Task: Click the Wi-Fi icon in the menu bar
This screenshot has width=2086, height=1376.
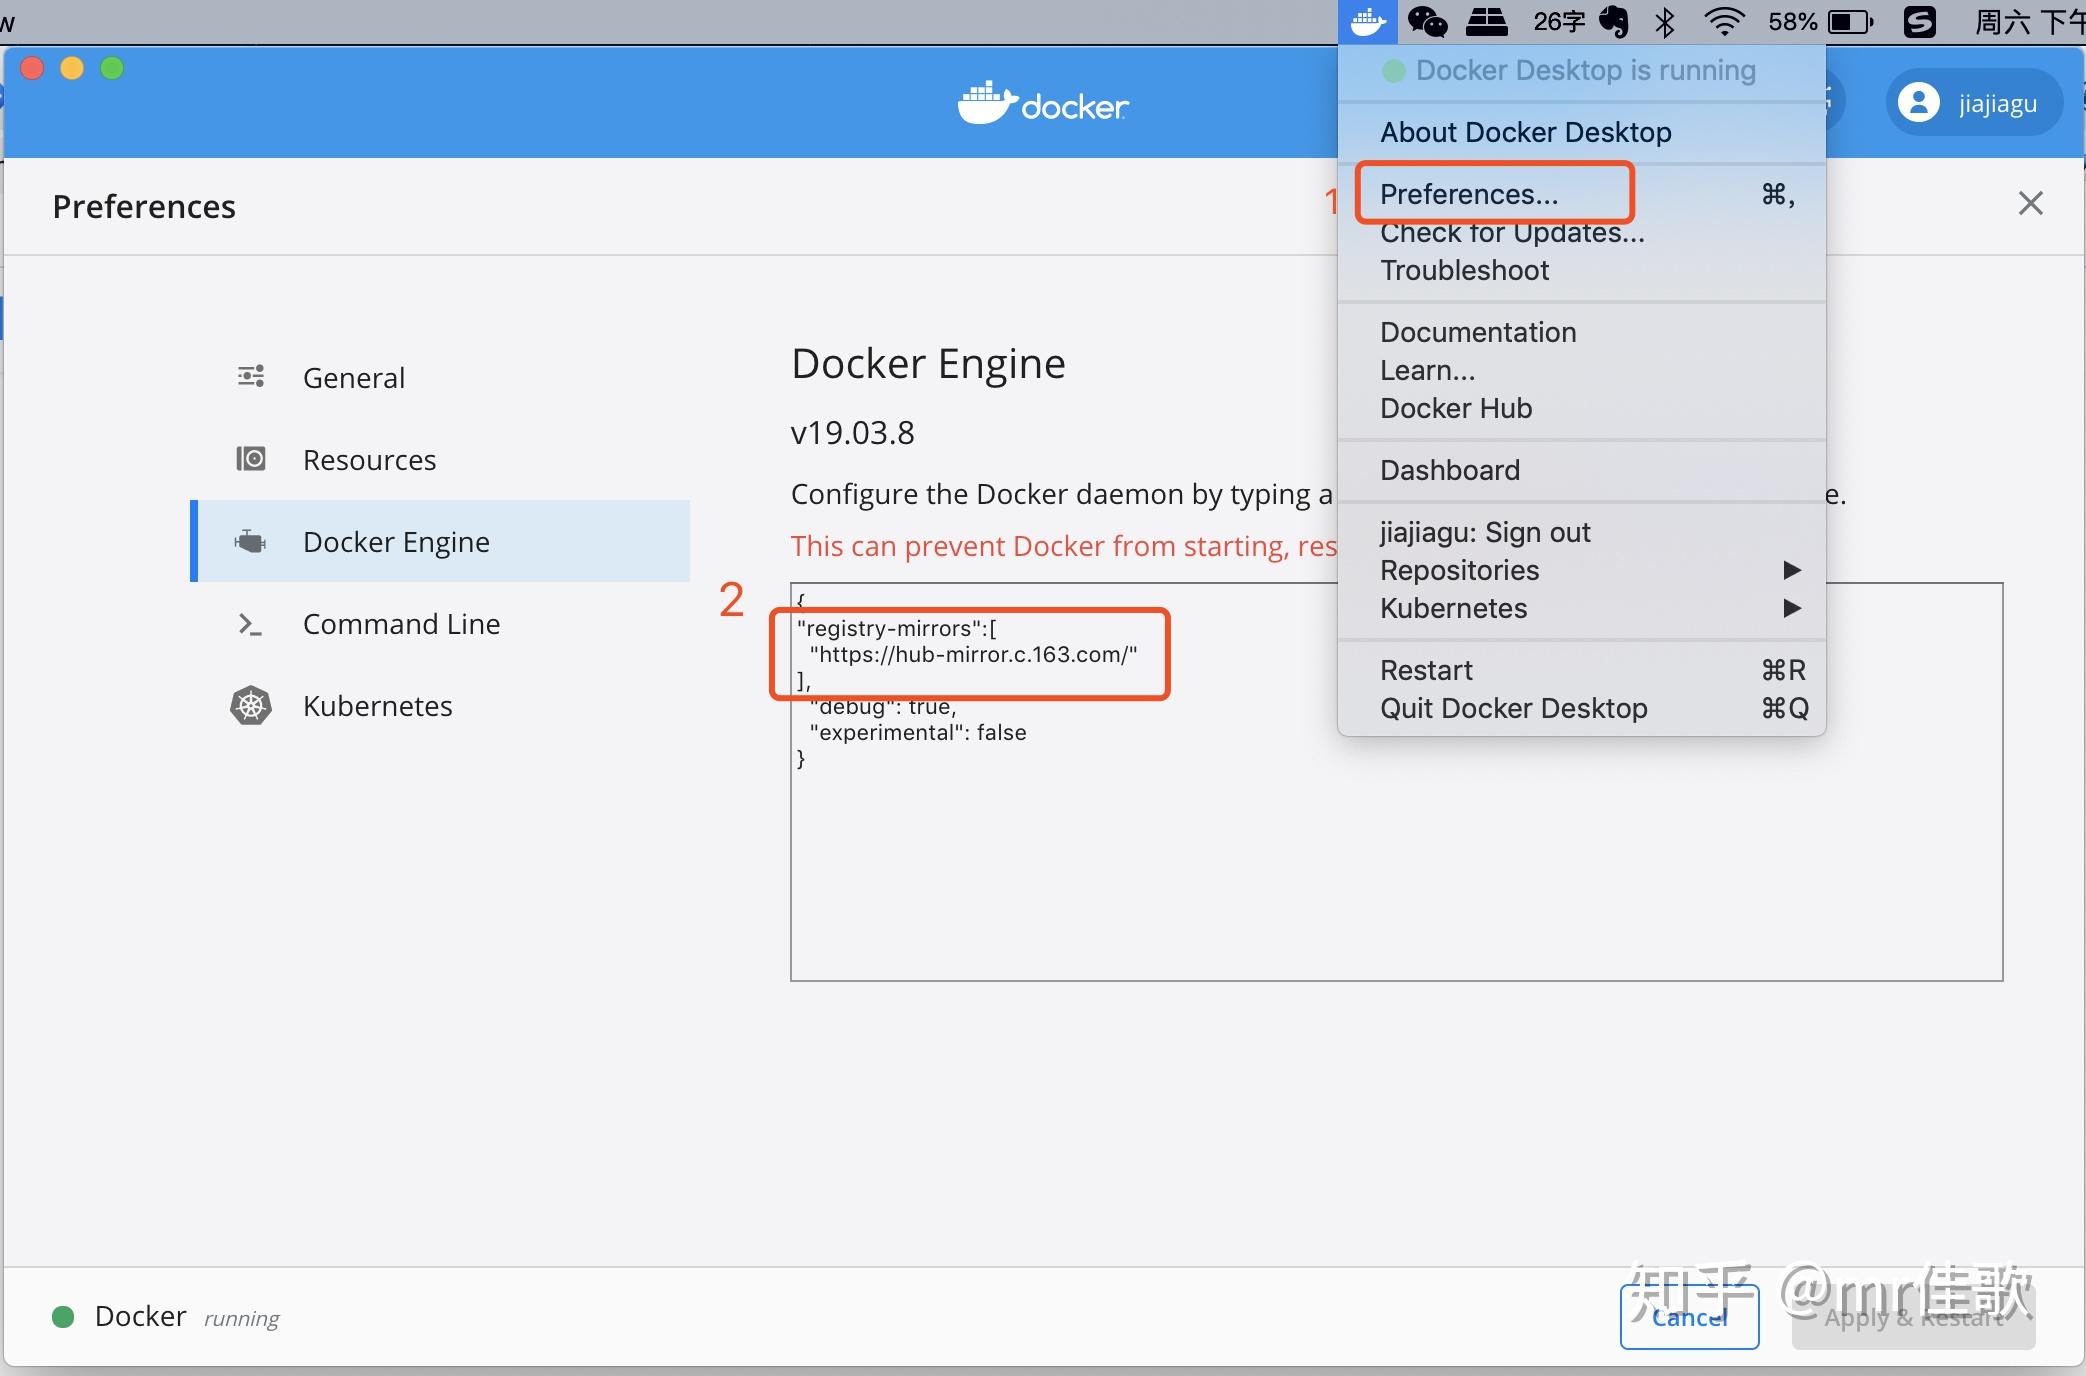Action: [1725, 21]
